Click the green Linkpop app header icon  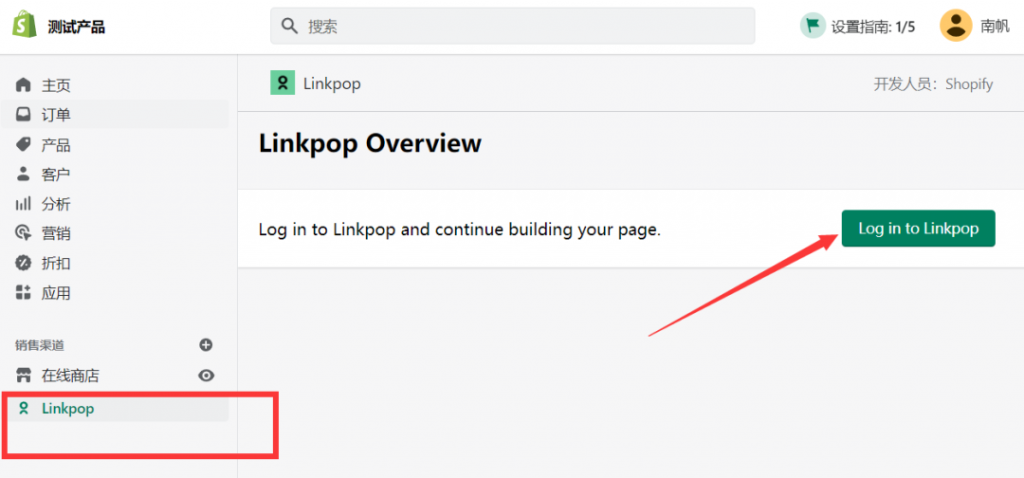click(x=283, y=83)
